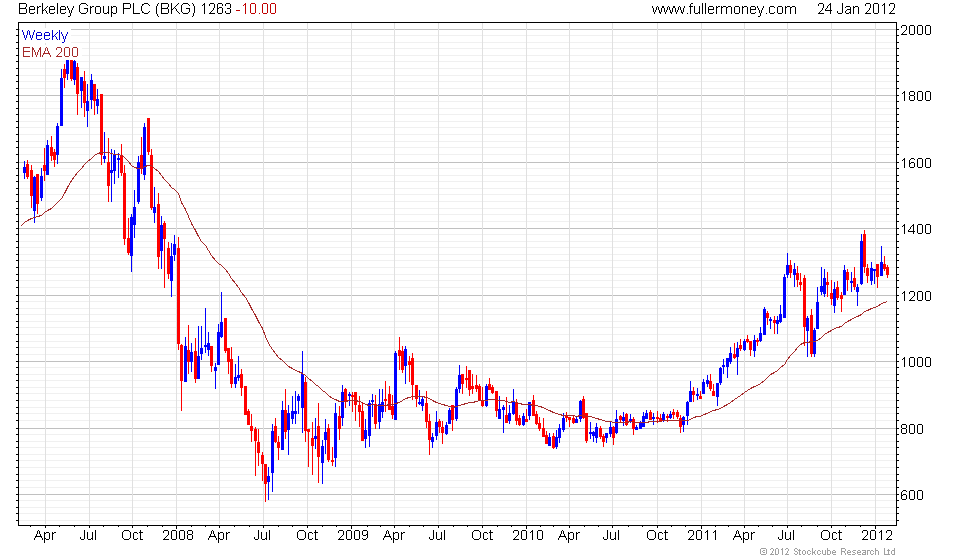
Task: Select the blue Weekly legend label
Action: pos(44,36)
